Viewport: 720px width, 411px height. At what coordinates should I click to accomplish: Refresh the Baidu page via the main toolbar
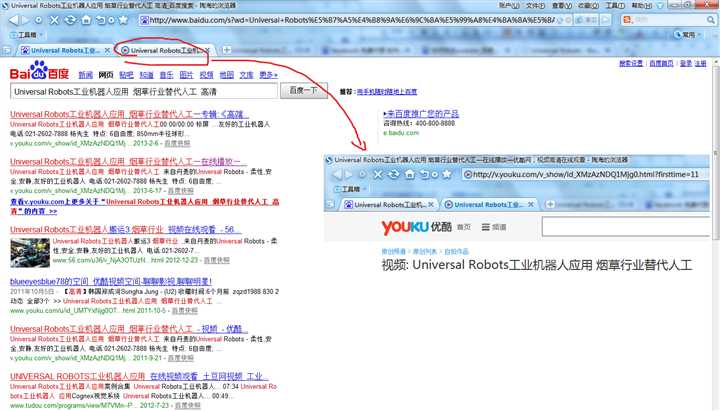[70, 20]
